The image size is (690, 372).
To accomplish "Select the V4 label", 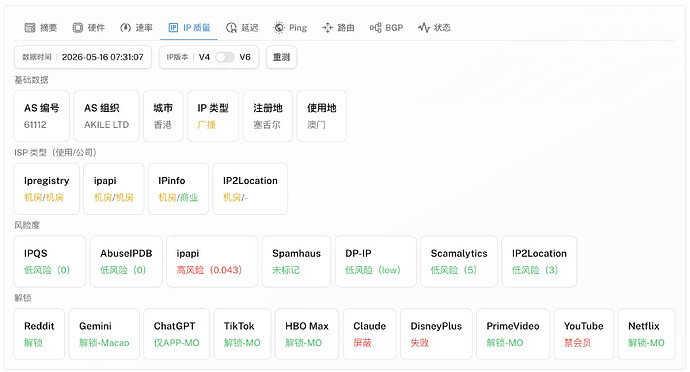I will [204, 57].
